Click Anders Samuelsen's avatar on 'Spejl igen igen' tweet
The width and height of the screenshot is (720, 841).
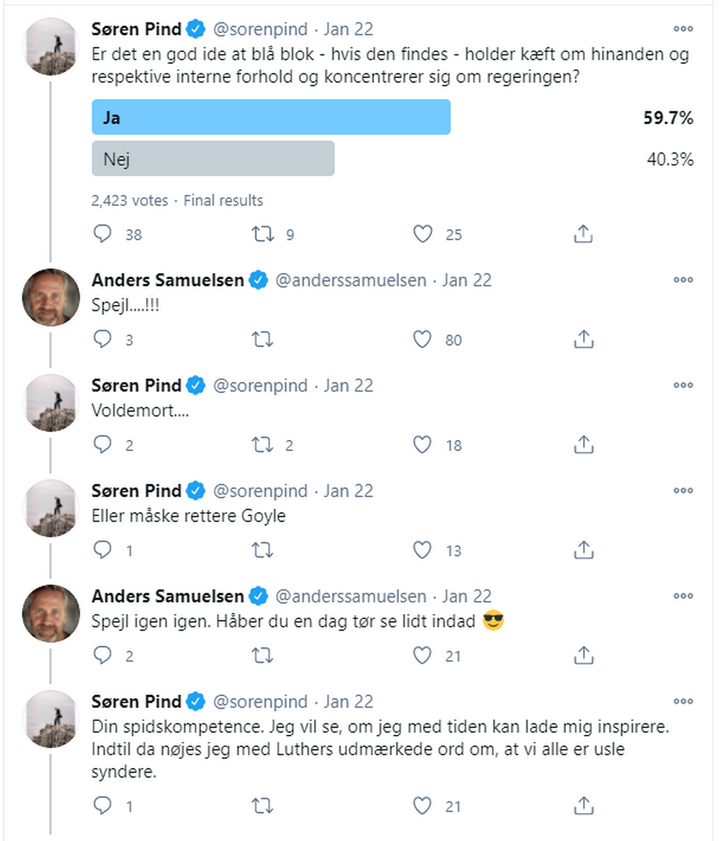[51, 612]
